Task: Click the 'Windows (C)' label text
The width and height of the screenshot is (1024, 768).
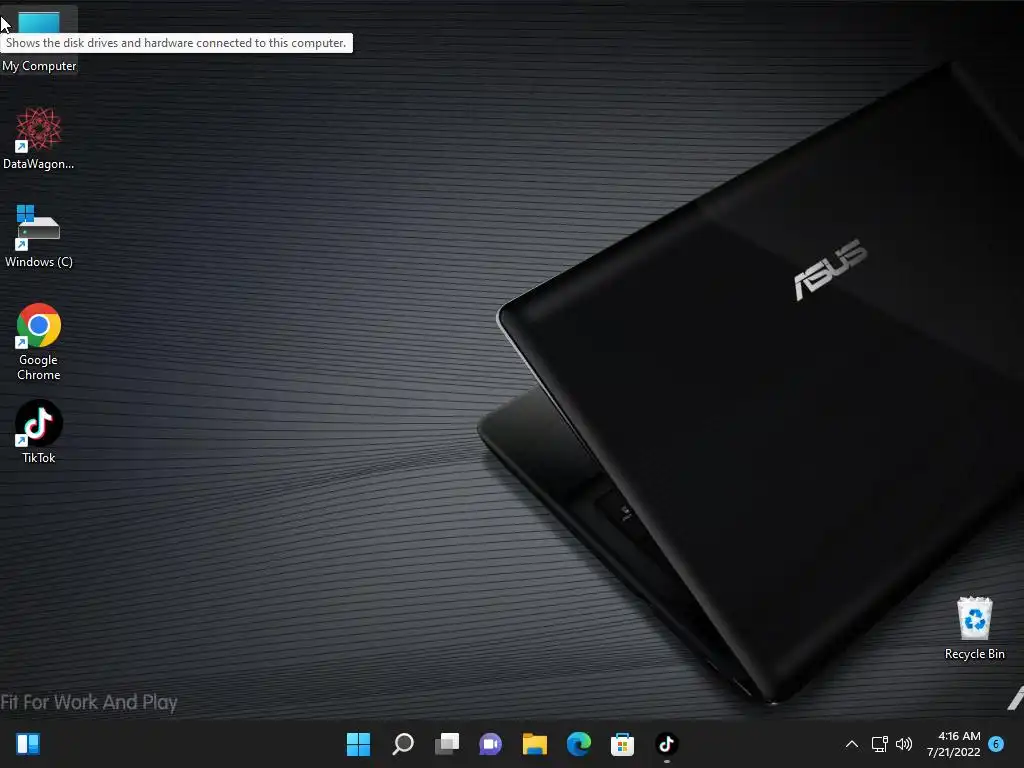Action: click(x=39, y=262)
